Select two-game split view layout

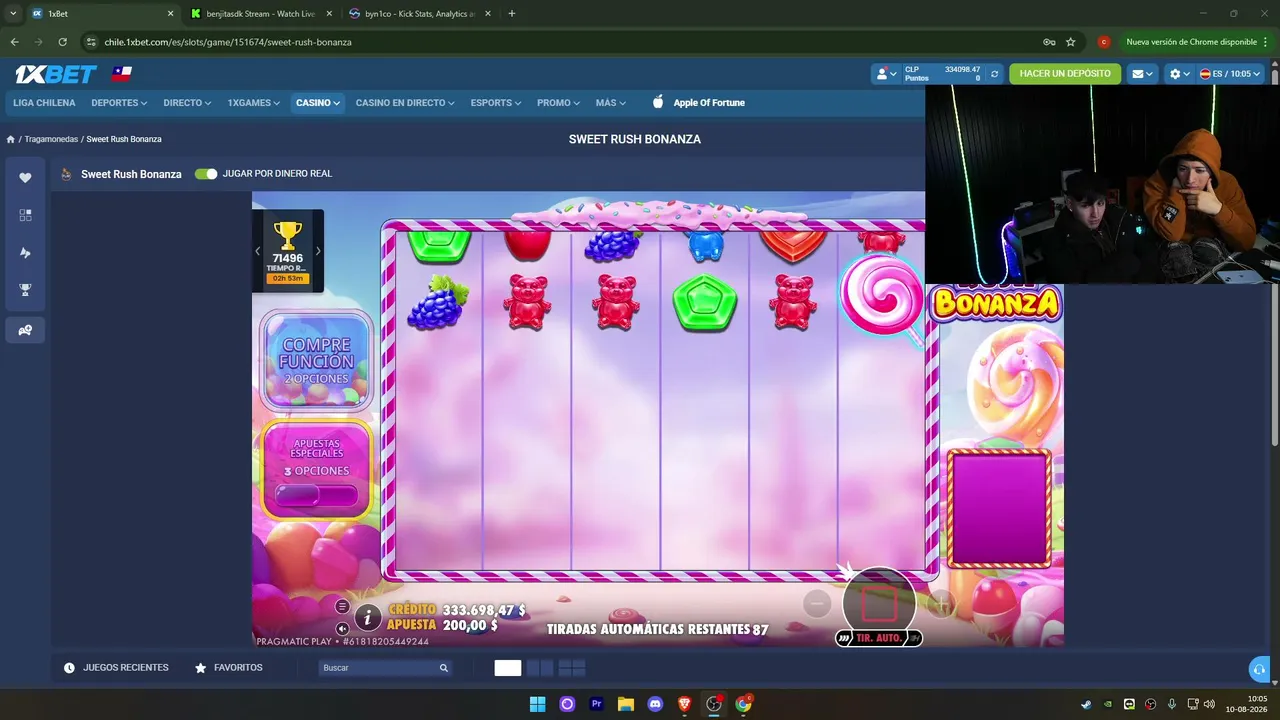tap(540, 668)
